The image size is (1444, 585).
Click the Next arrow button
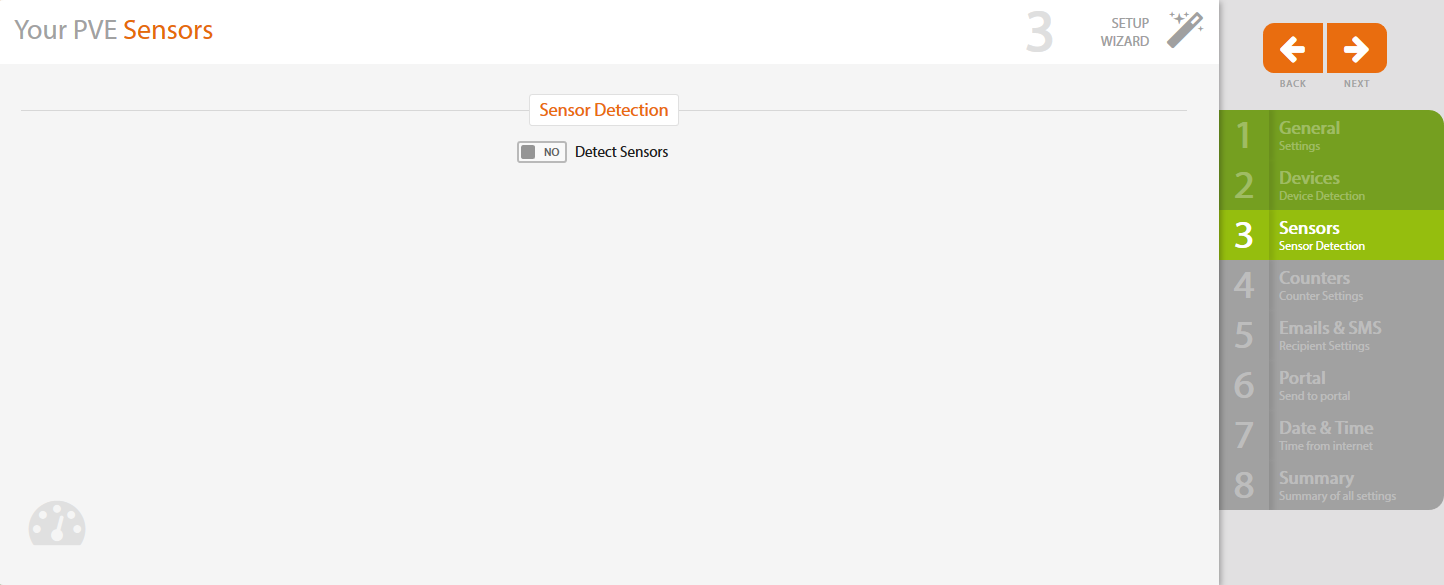point(1357,48)
